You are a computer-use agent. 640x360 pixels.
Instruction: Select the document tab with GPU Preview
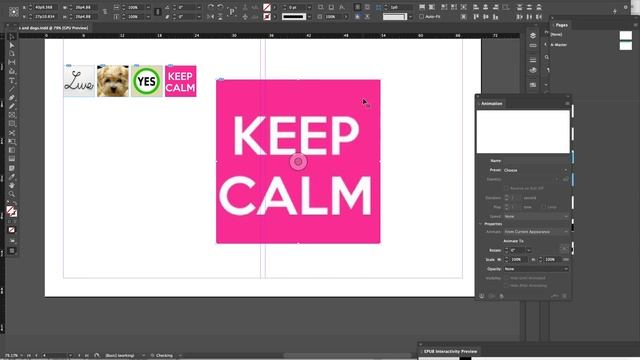(x=52, y=28)
